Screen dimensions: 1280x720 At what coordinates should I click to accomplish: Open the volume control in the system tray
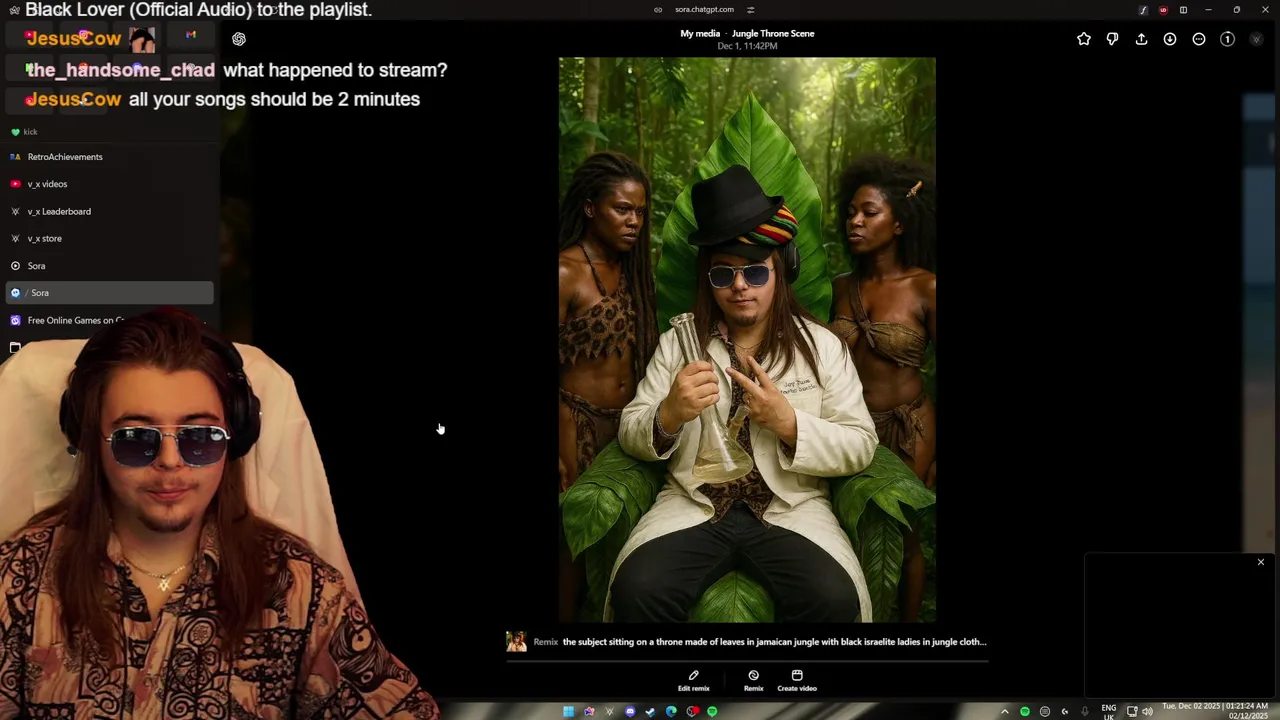[1147, 711]
